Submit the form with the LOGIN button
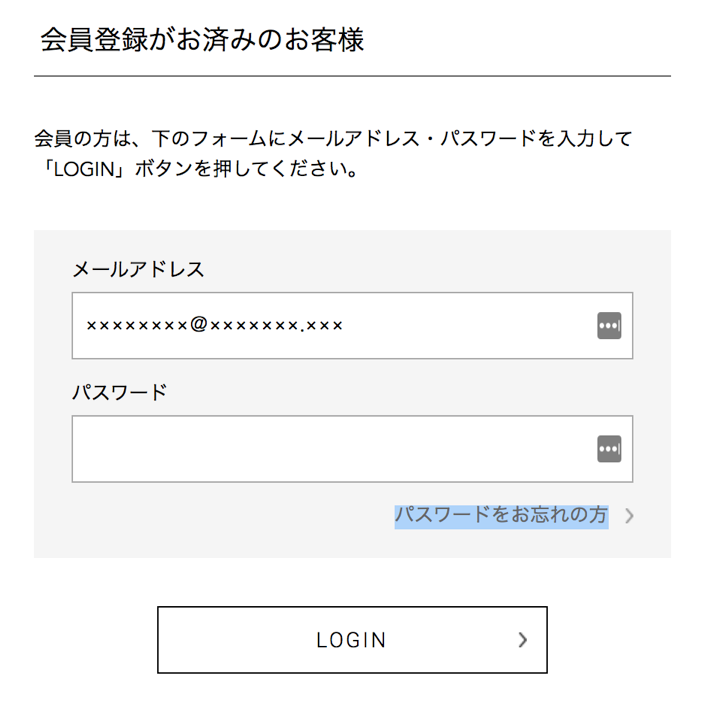Screen dimensions: 708x725 point(352,639)
